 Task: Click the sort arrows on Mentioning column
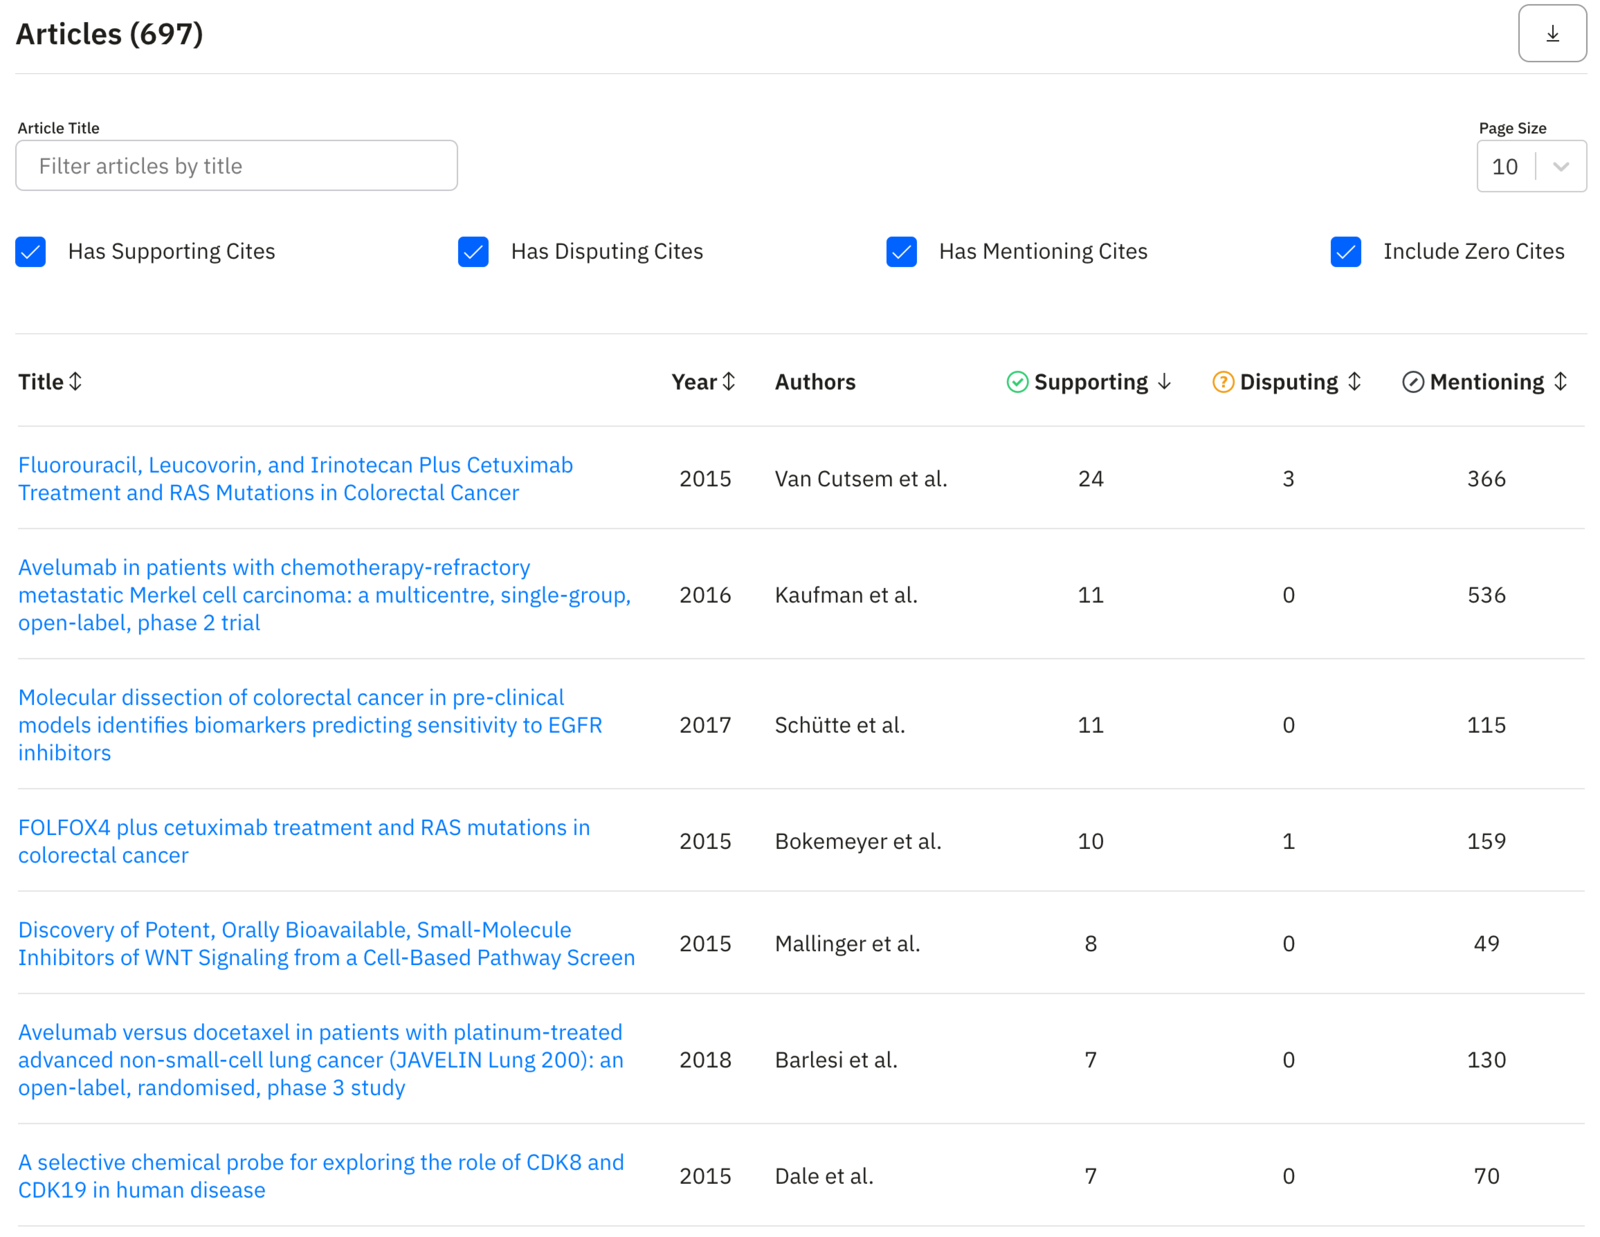[x=1562, y=381]
